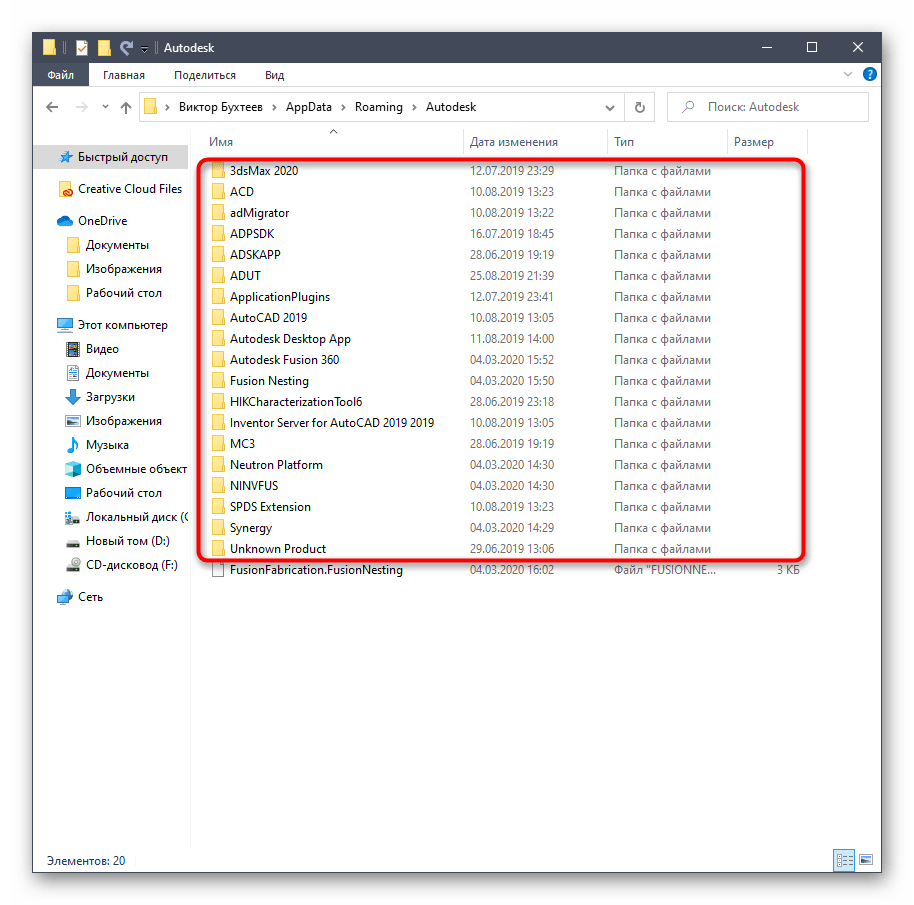This screenshot has height=905, width=914.
Task: Open the Customize Quick Access Toolbar dropdown
Action: pyautogui.click(x=145, y=49)
